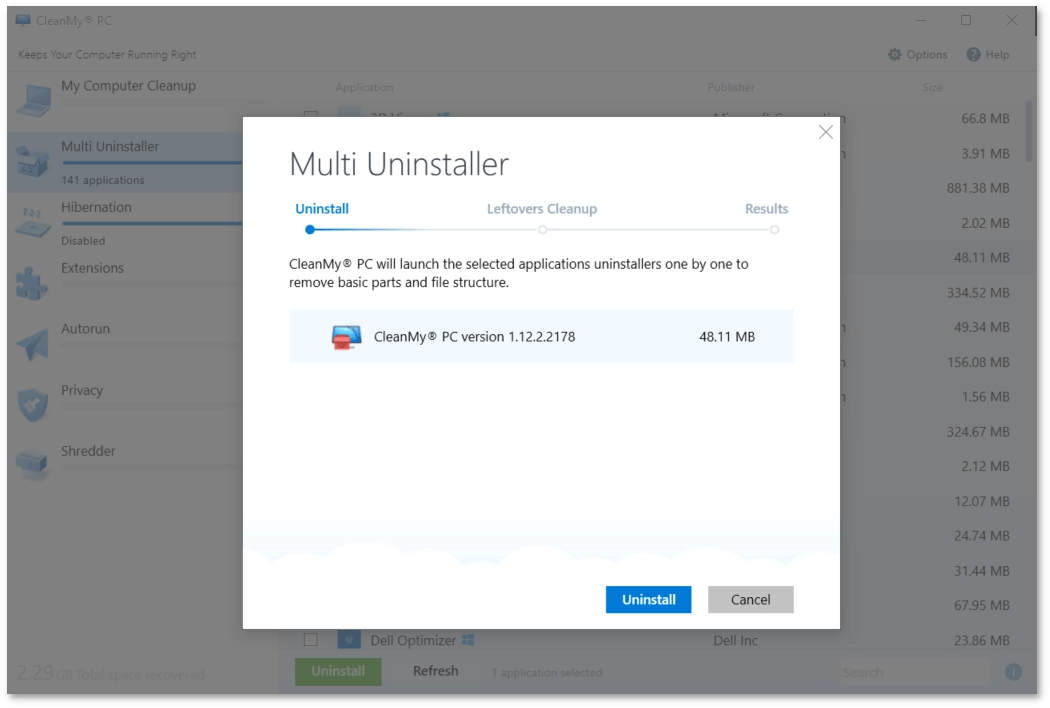This screenshot has width=1050, height=708.
Task: Click the Options text link
Action: pos(927,54)
